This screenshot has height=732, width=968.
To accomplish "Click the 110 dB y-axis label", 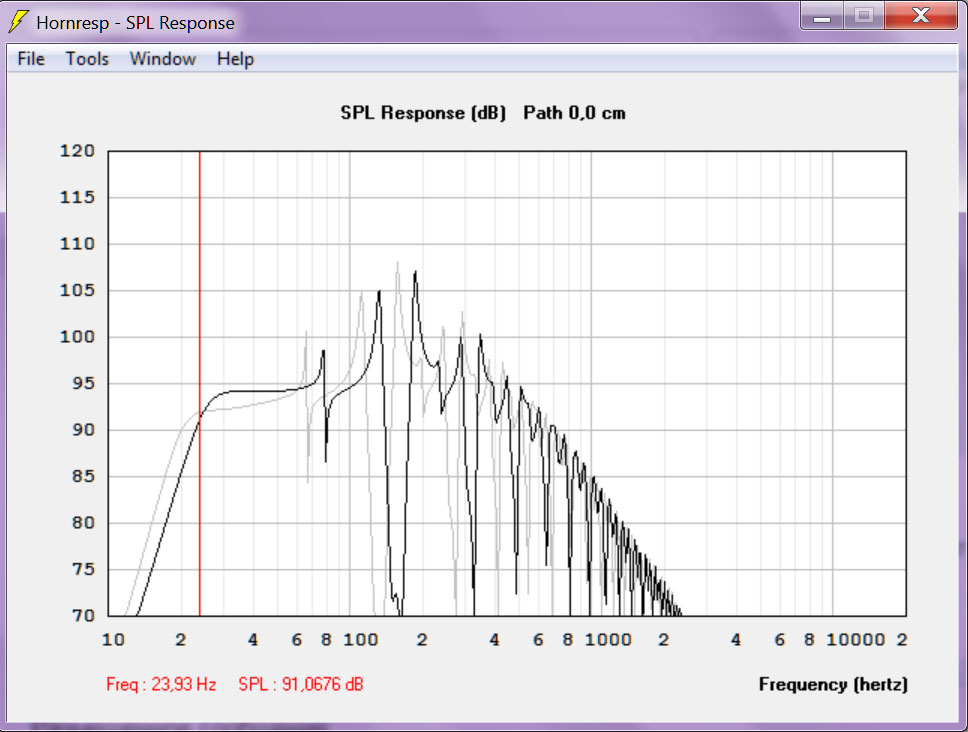I will pos(77,244).
